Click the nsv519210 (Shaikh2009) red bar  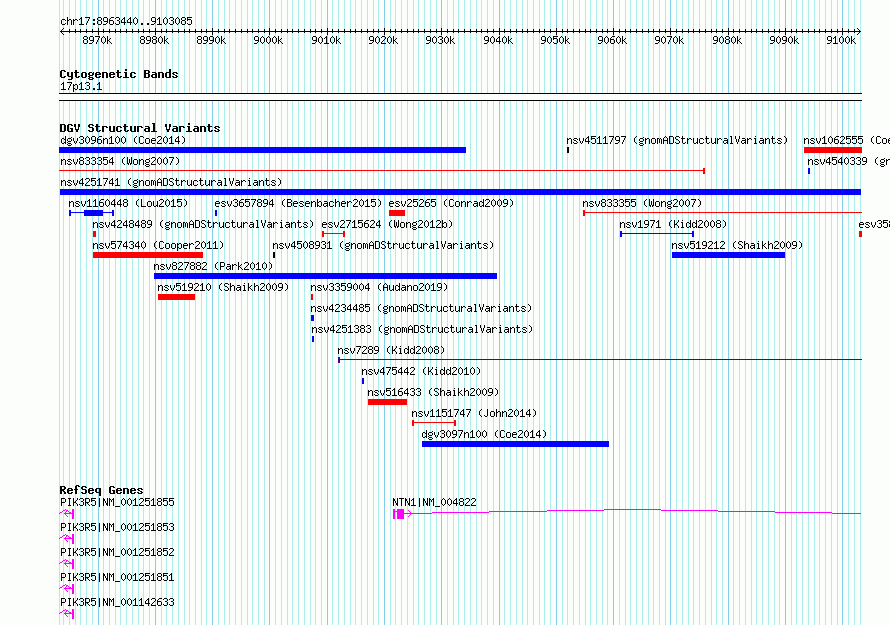coord(176,297)
